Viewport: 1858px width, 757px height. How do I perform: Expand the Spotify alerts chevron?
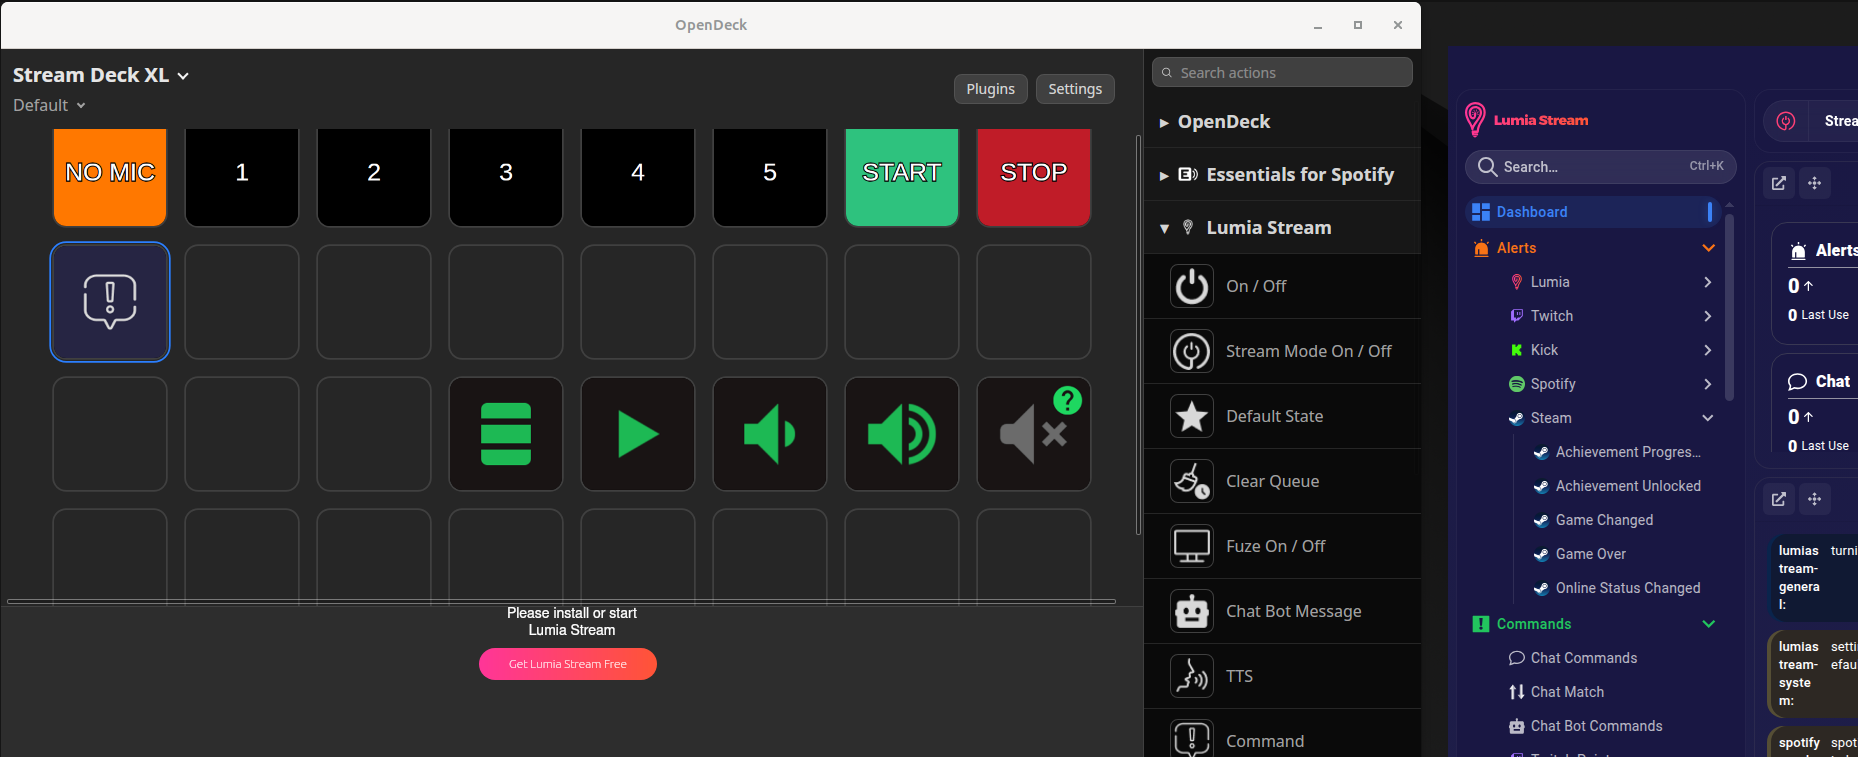(1708, 384)
